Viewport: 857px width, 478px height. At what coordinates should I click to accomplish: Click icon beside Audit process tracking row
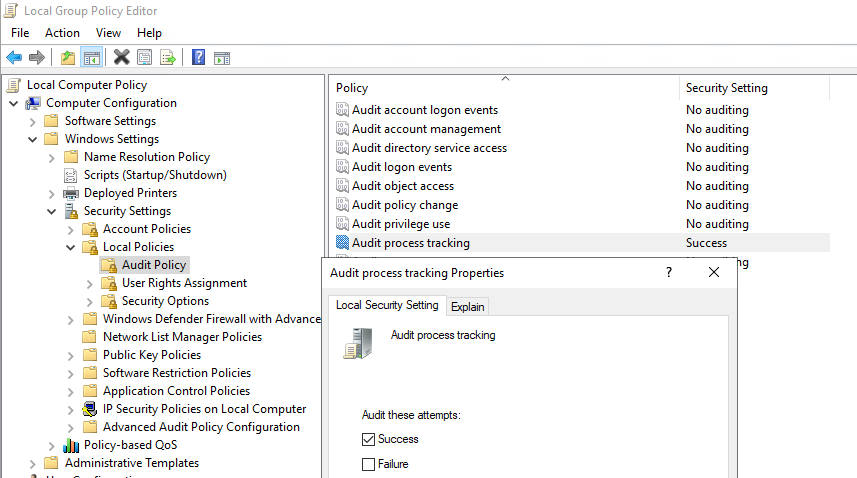pyautogui.click(x=342, y=243)
